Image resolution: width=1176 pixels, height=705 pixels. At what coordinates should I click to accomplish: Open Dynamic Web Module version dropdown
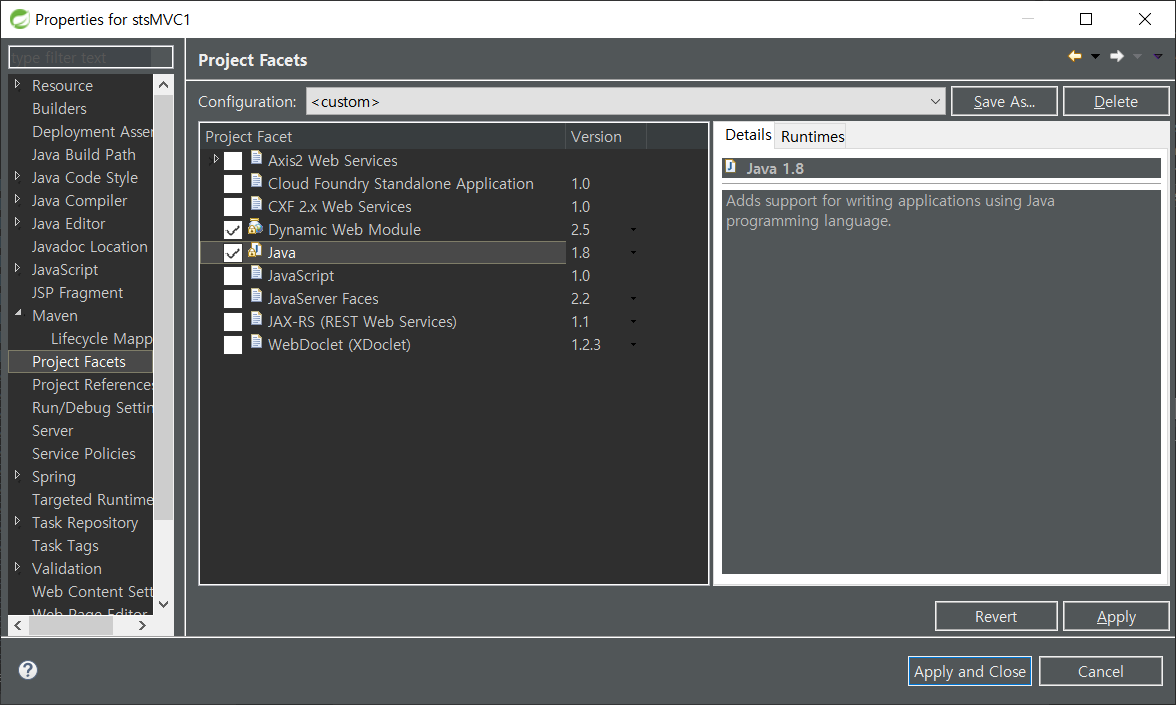click(634, 230)
